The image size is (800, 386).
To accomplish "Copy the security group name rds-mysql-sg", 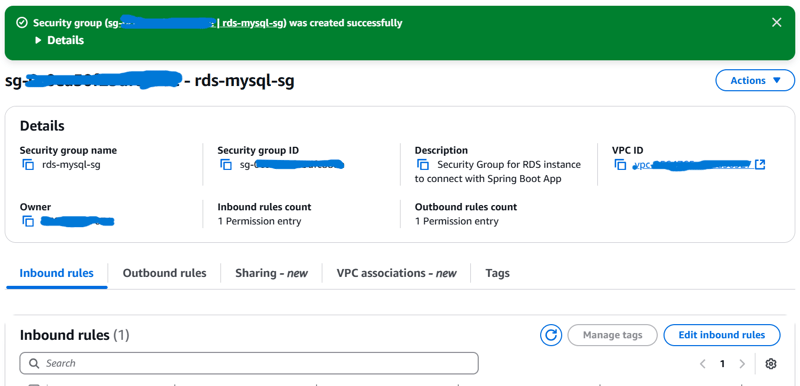I will click(x=28, y=165).
